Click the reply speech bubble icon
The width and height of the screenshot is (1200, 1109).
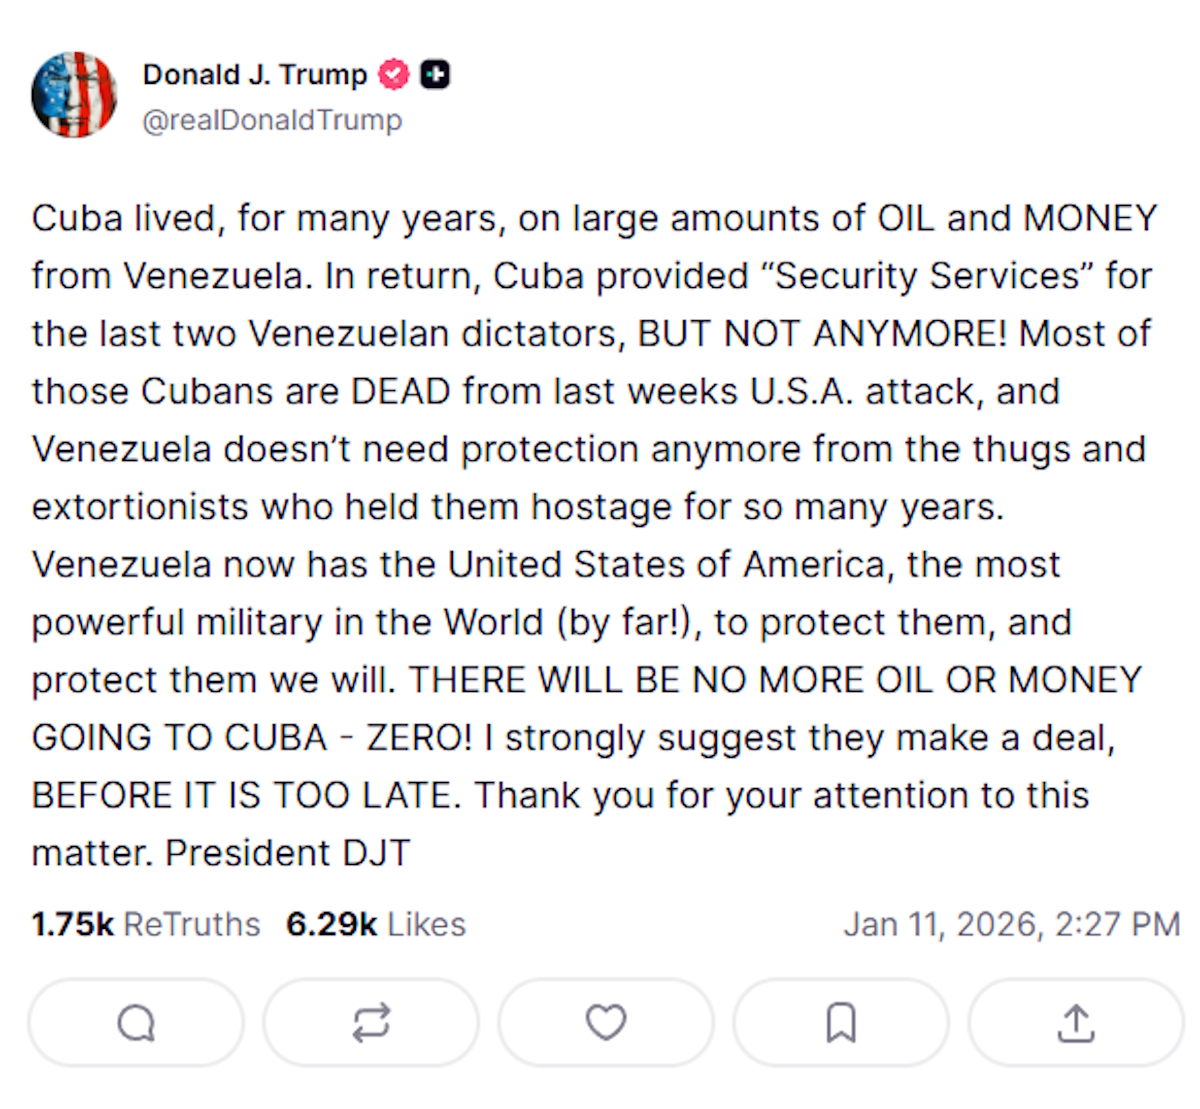point(136,1023)
